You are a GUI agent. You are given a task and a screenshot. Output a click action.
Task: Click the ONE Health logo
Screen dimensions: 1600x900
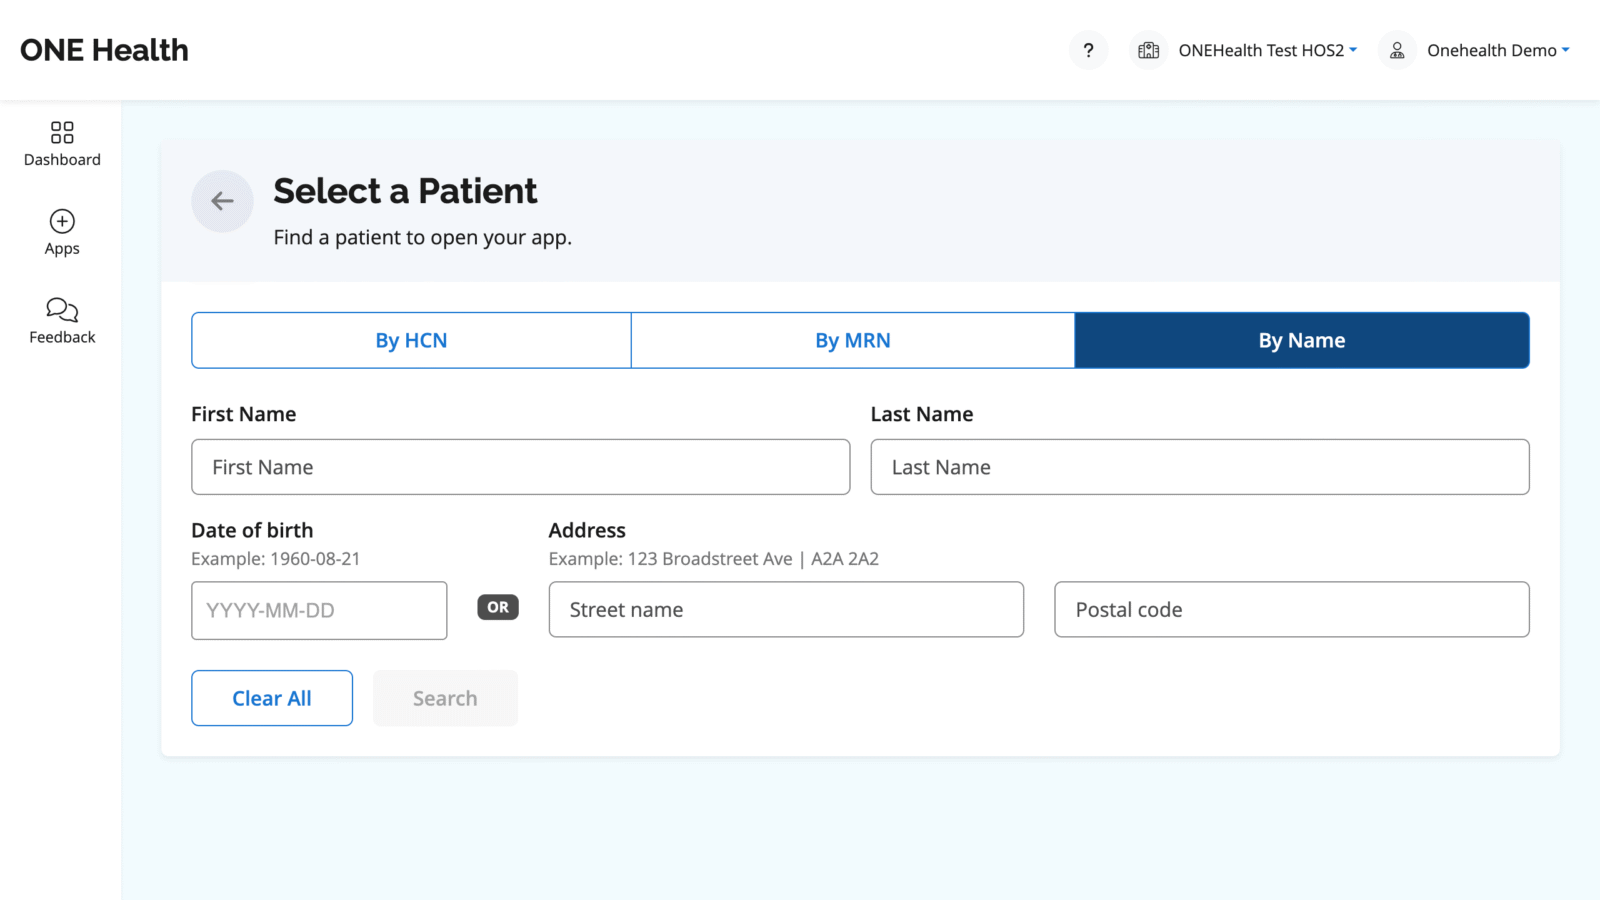click(x=104, y=50)
